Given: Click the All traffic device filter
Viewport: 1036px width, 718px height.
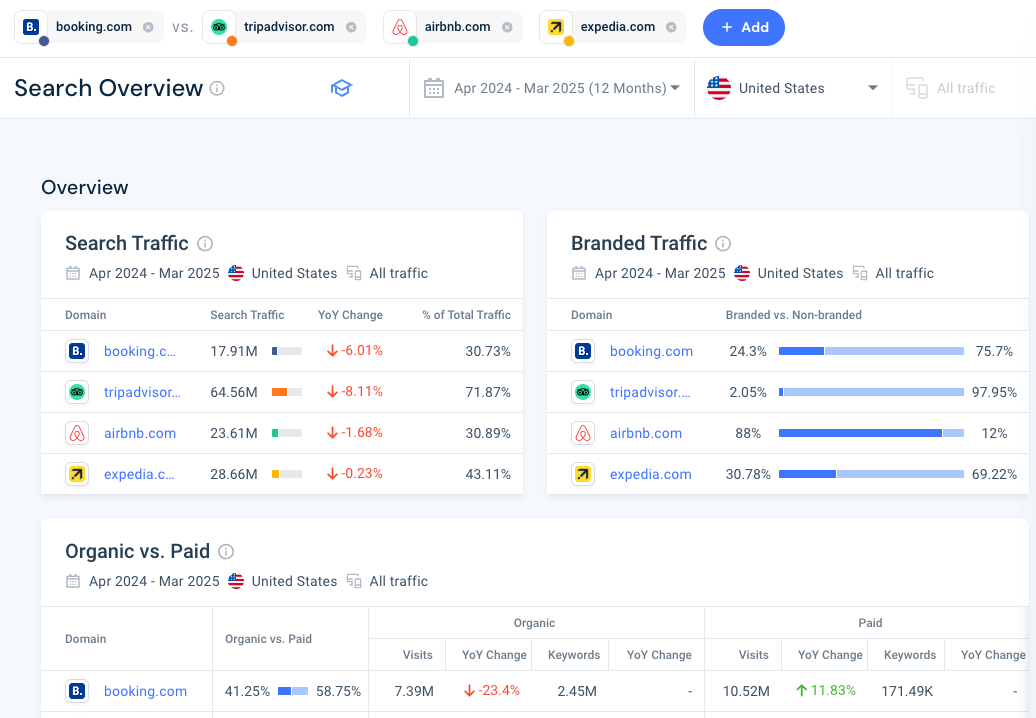Looking at the screenshot, I should point(951,88).
